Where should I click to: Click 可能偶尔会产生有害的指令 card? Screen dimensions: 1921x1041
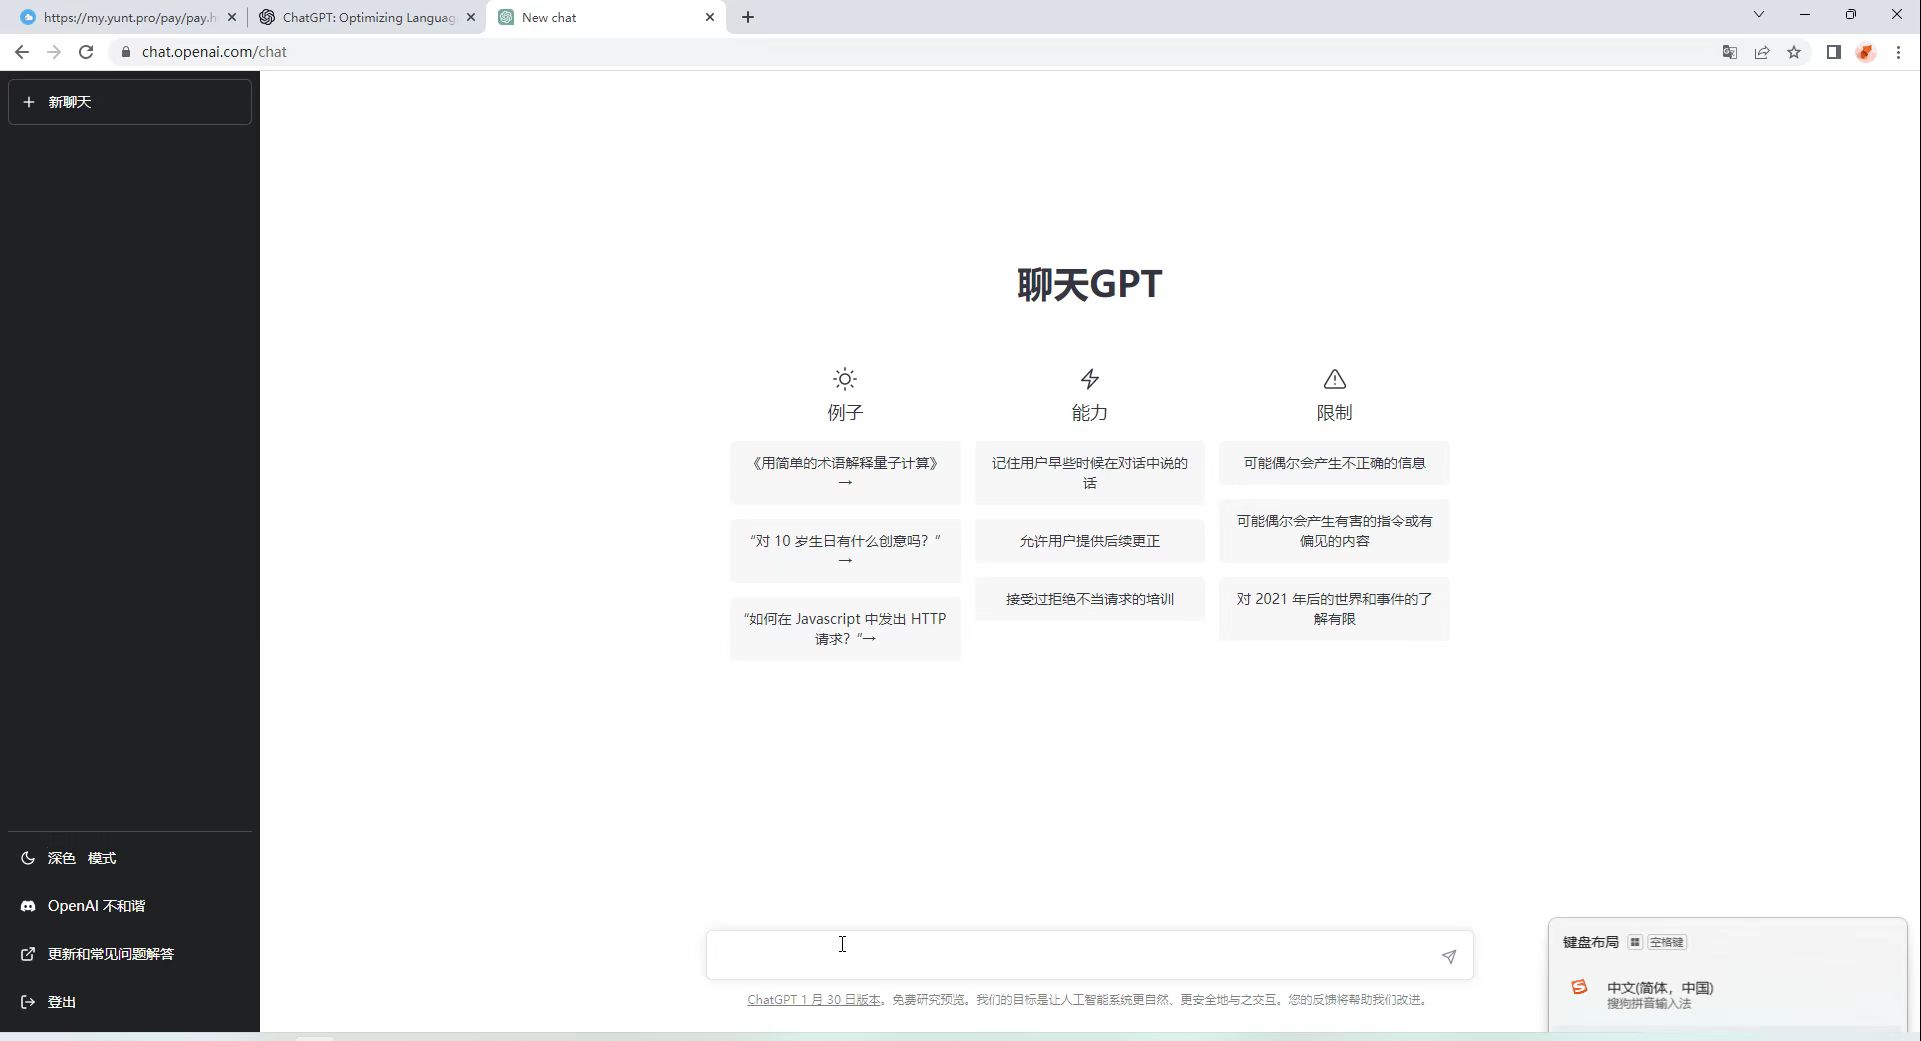[x=1334, y=531]
